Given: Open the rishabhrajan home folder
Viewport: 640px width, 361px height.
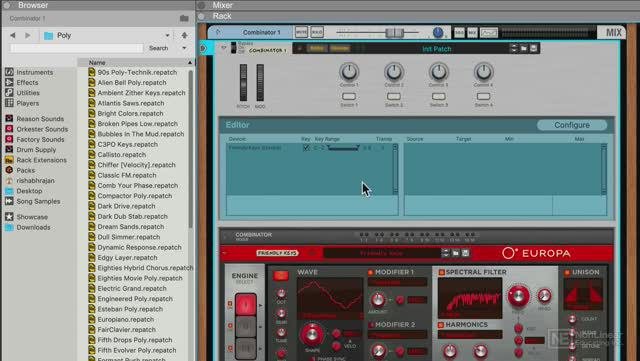Looking at the screenshot, I should coord(30,180).
